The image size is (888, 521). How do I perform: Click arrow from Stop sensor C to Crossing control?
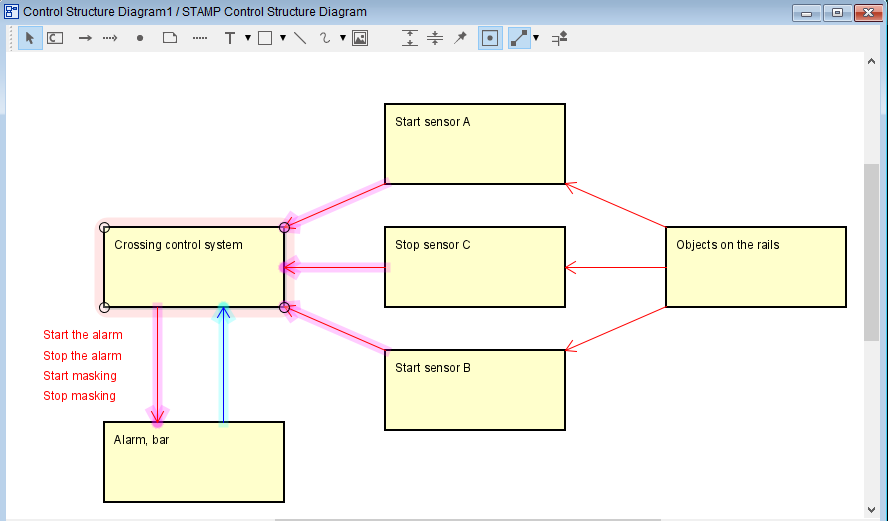(335, 267)
